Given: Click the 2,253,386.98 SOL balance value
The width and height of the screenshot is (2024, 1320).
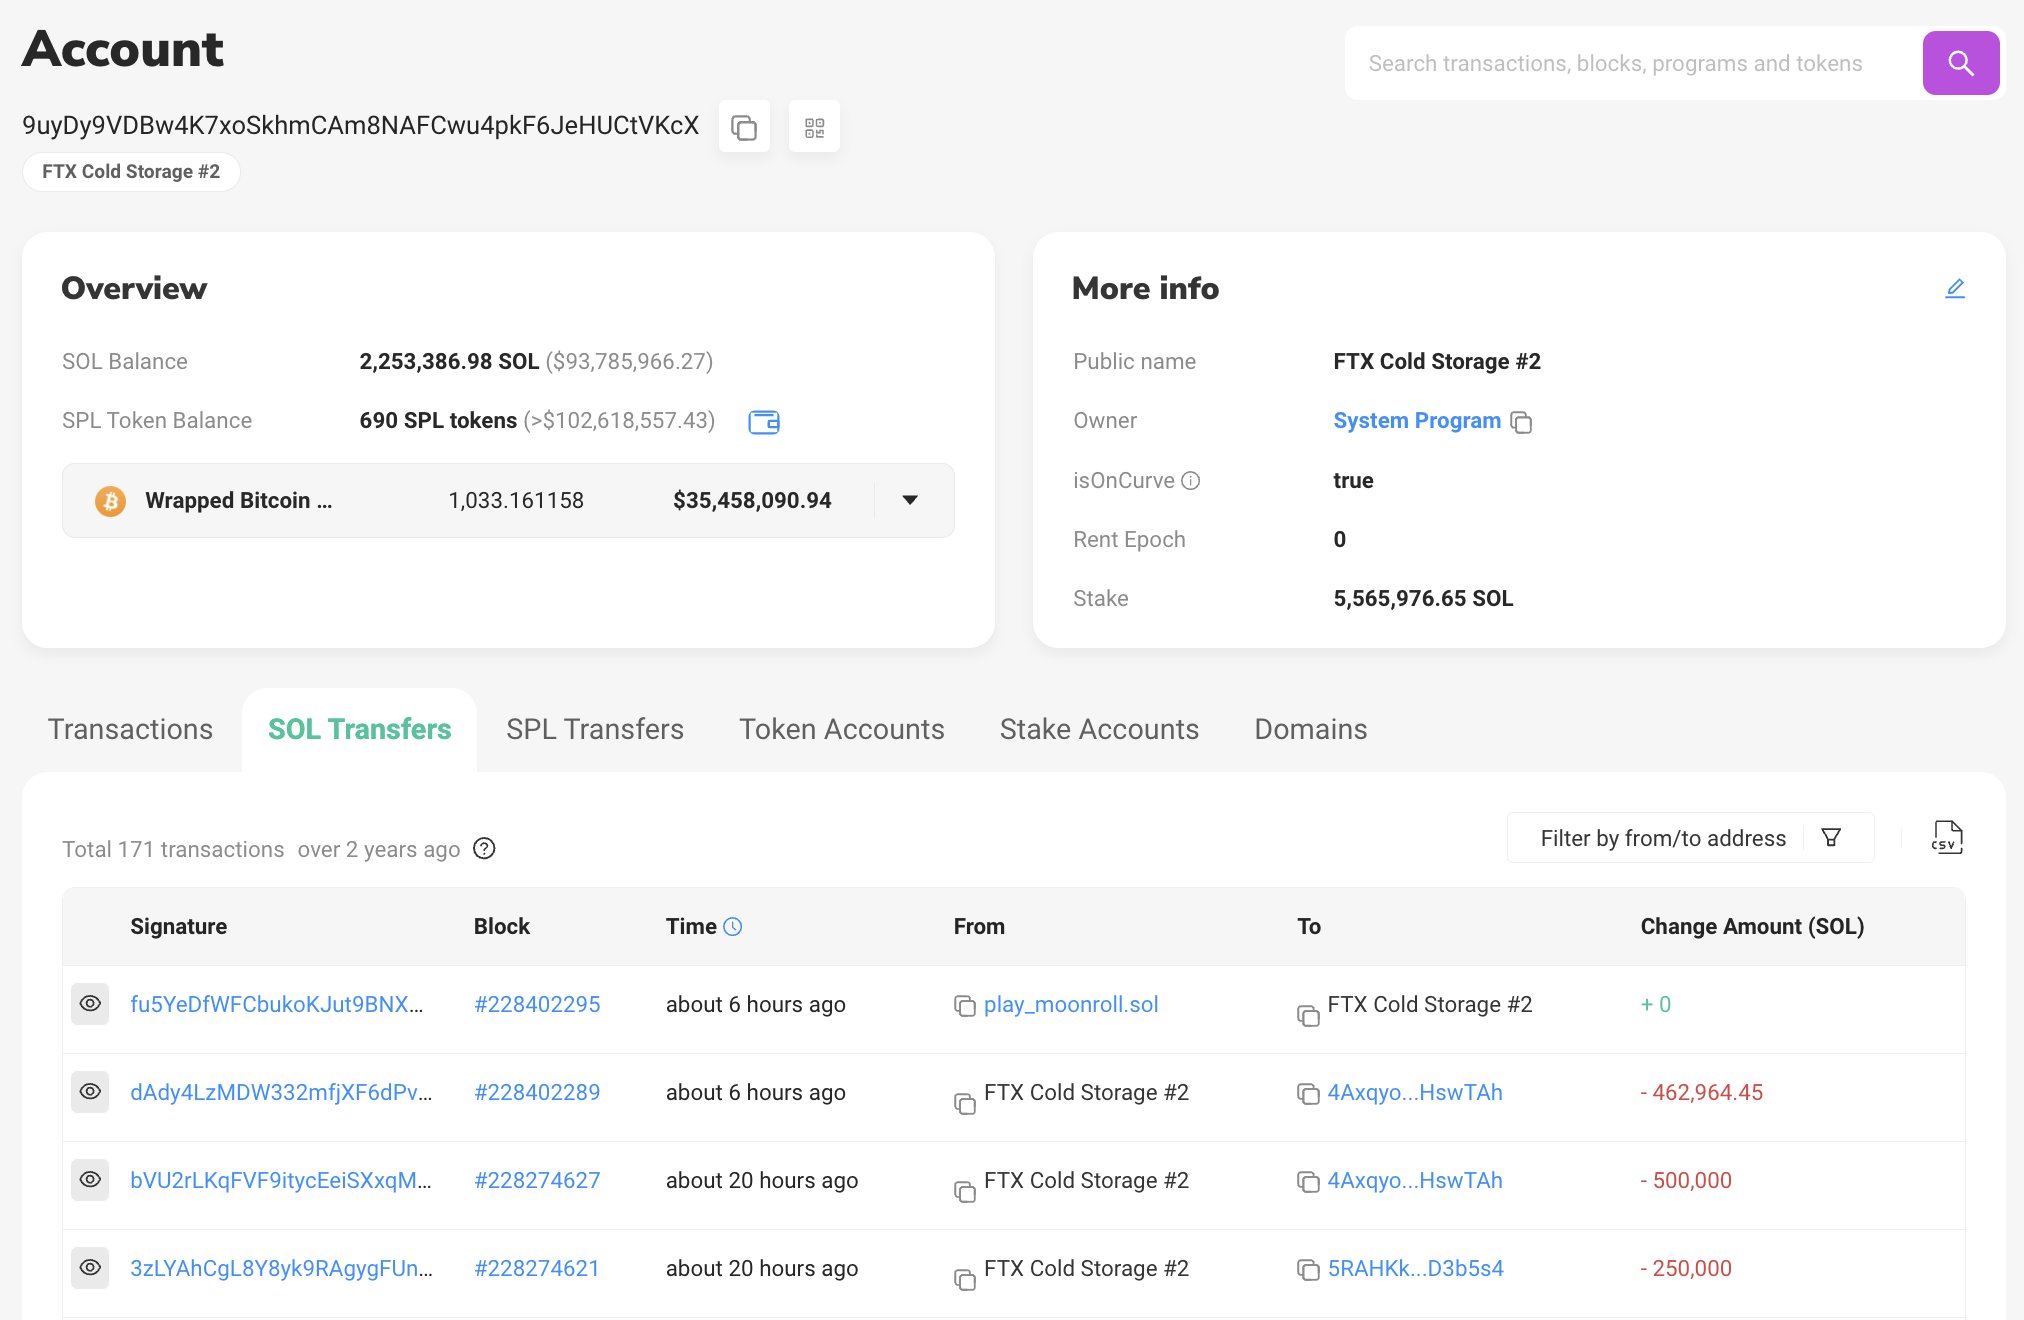Looking at the screenshot, I should [449, 362].
